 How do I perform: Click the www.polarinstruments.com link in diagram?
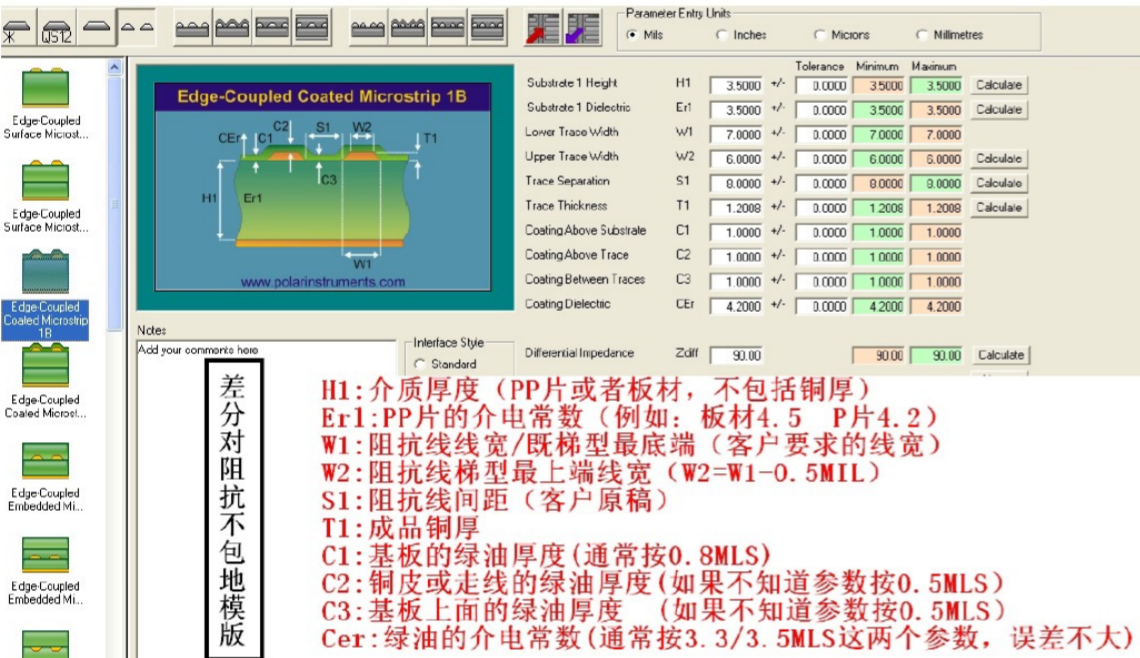pos(323,282)
